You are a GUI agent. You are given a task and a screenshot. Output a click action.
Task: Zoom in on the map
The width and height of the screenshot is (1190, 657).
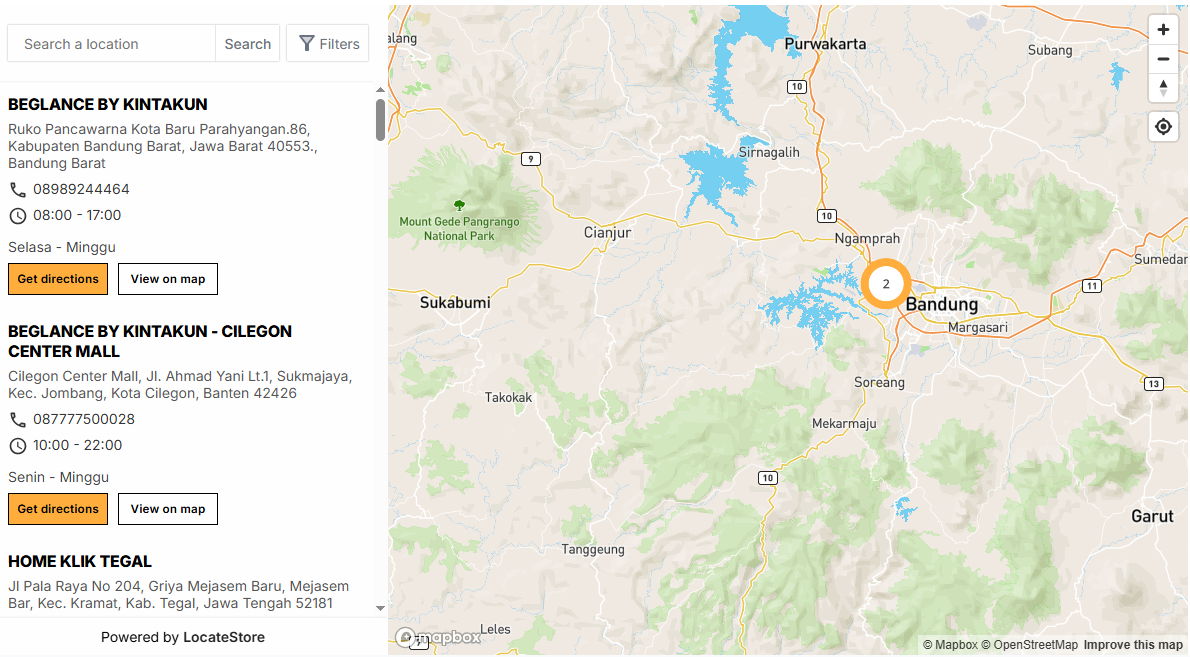pyautogui.click(x=1163, y=30)
